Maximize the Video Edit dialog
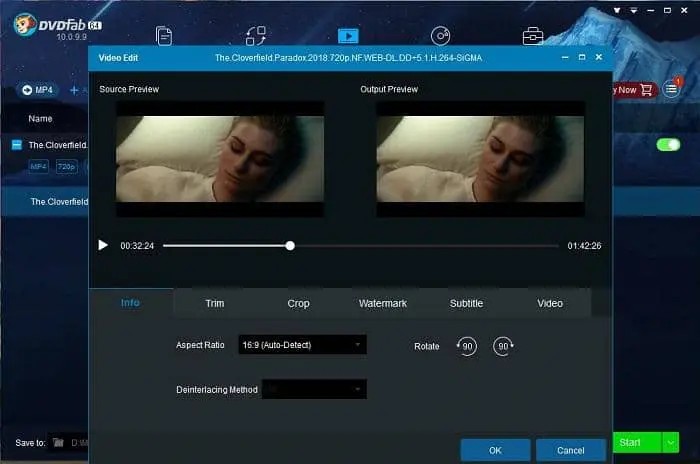The height and width of the screenshot is (464, 700). [582, 57]
